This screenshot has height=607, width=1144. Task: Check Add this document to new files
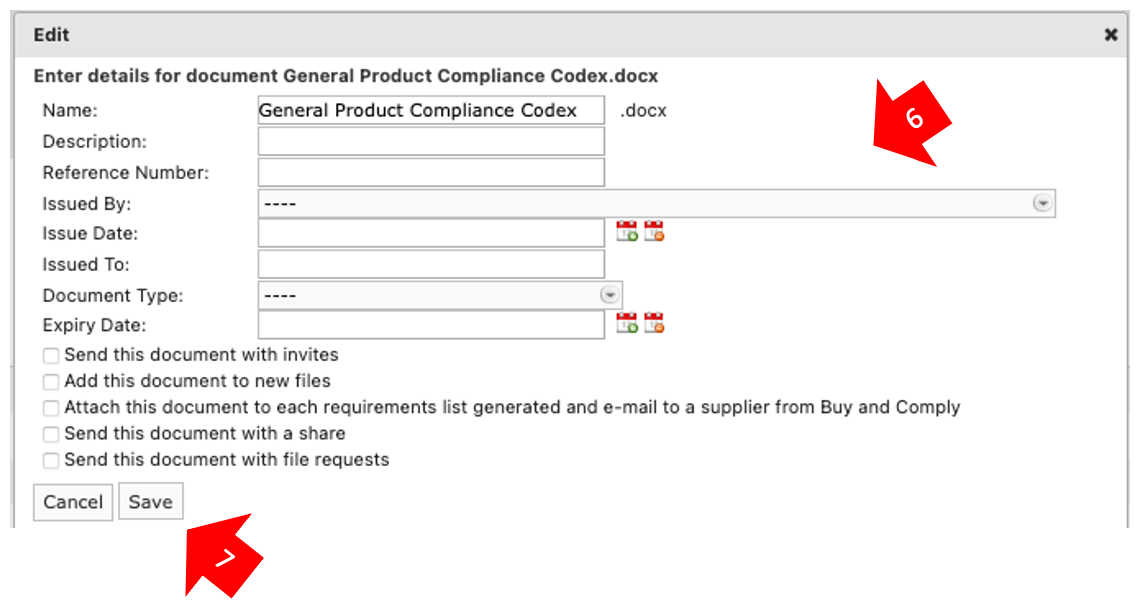(x=50, y=382)
